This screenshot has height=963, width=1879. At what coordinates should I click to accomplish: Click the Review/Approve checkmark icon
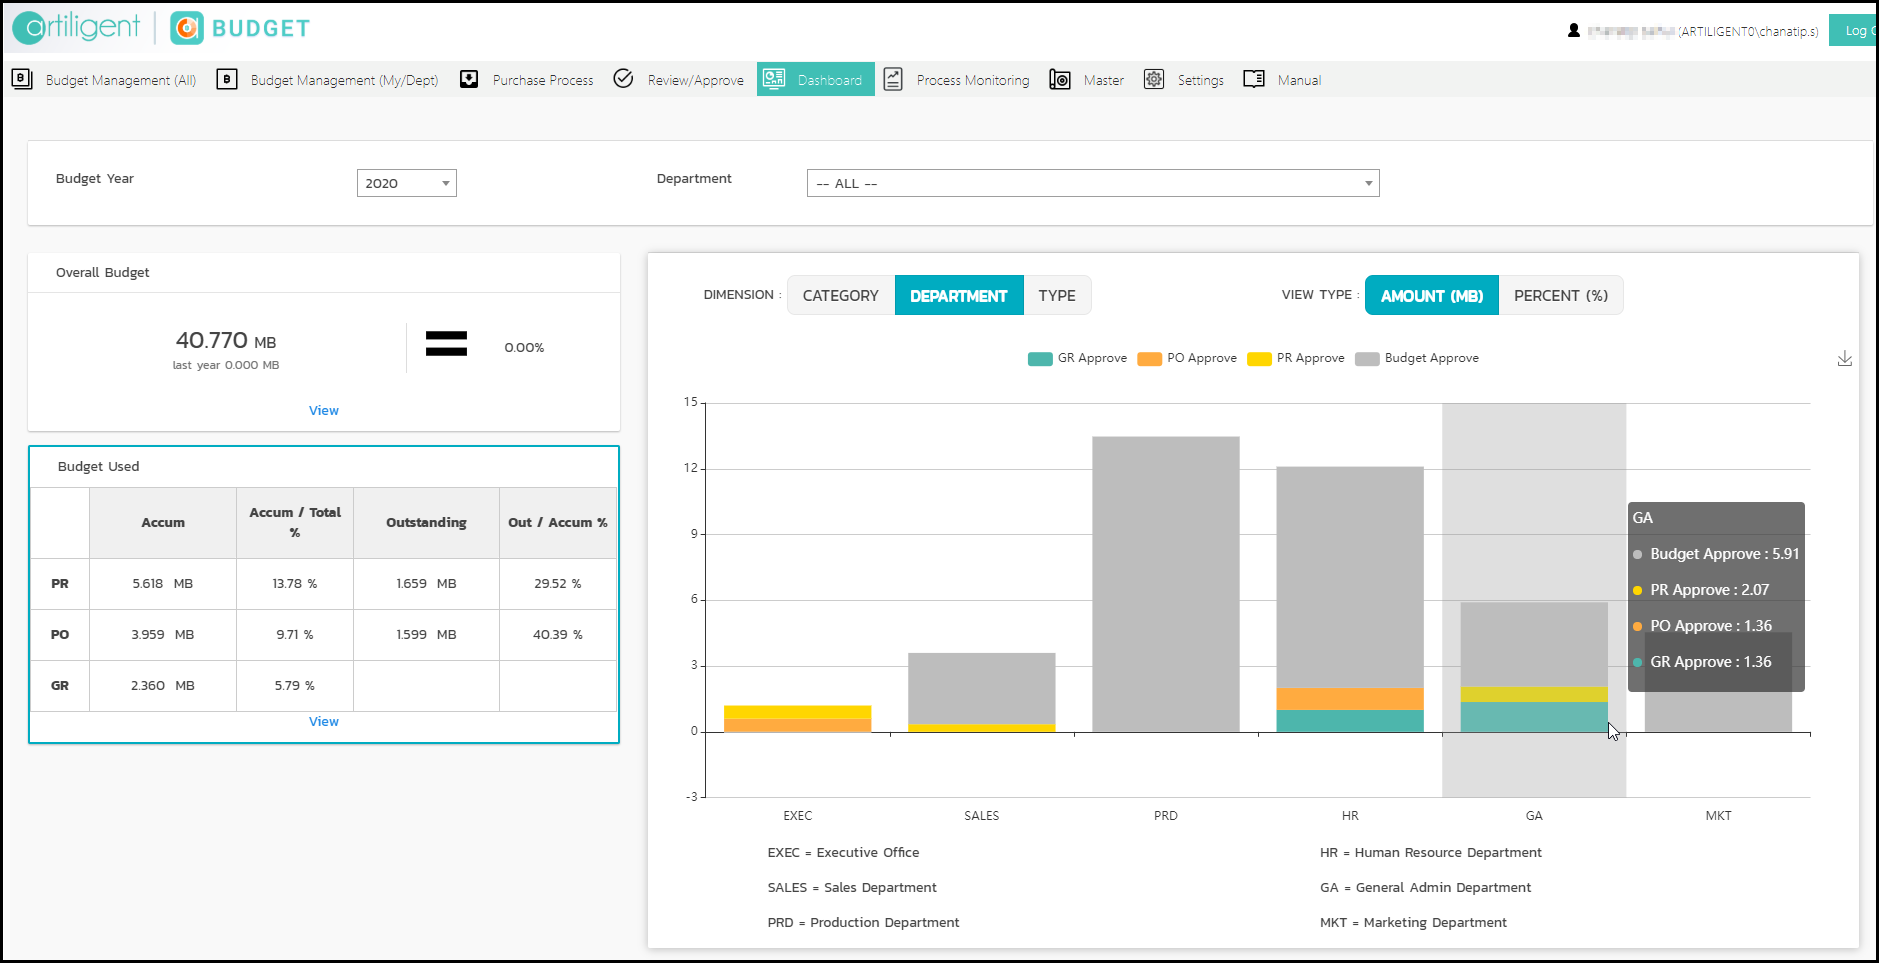[623, 78]
